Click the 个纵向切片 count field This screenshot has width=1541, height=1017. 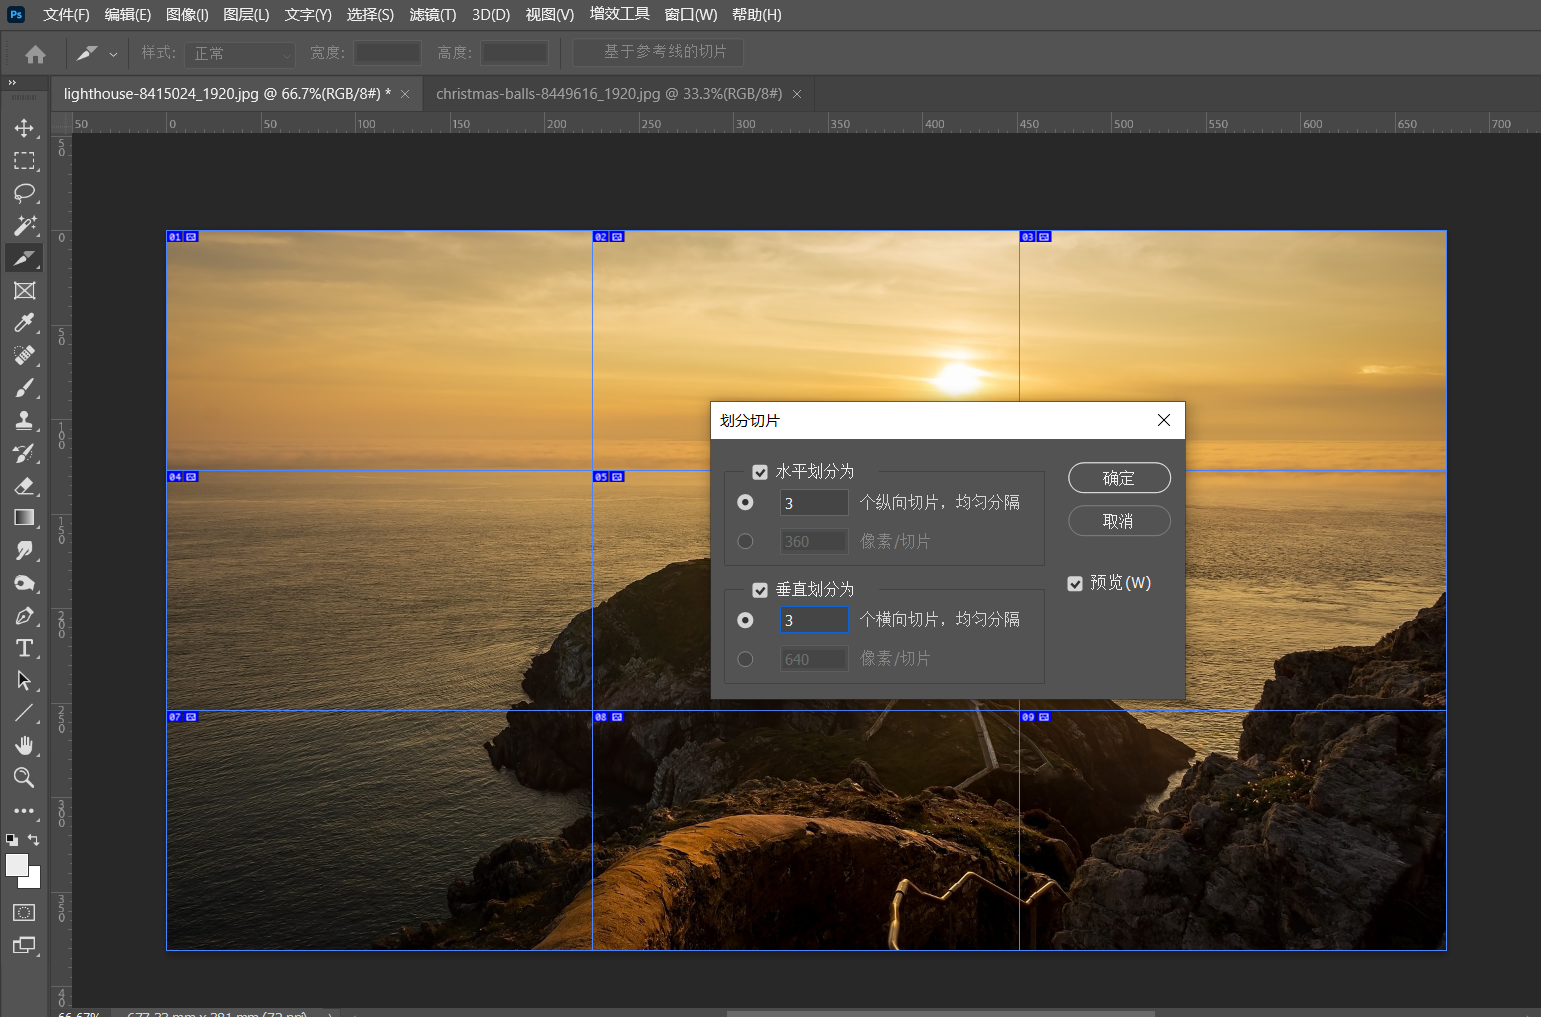click(x=814, y=503)
